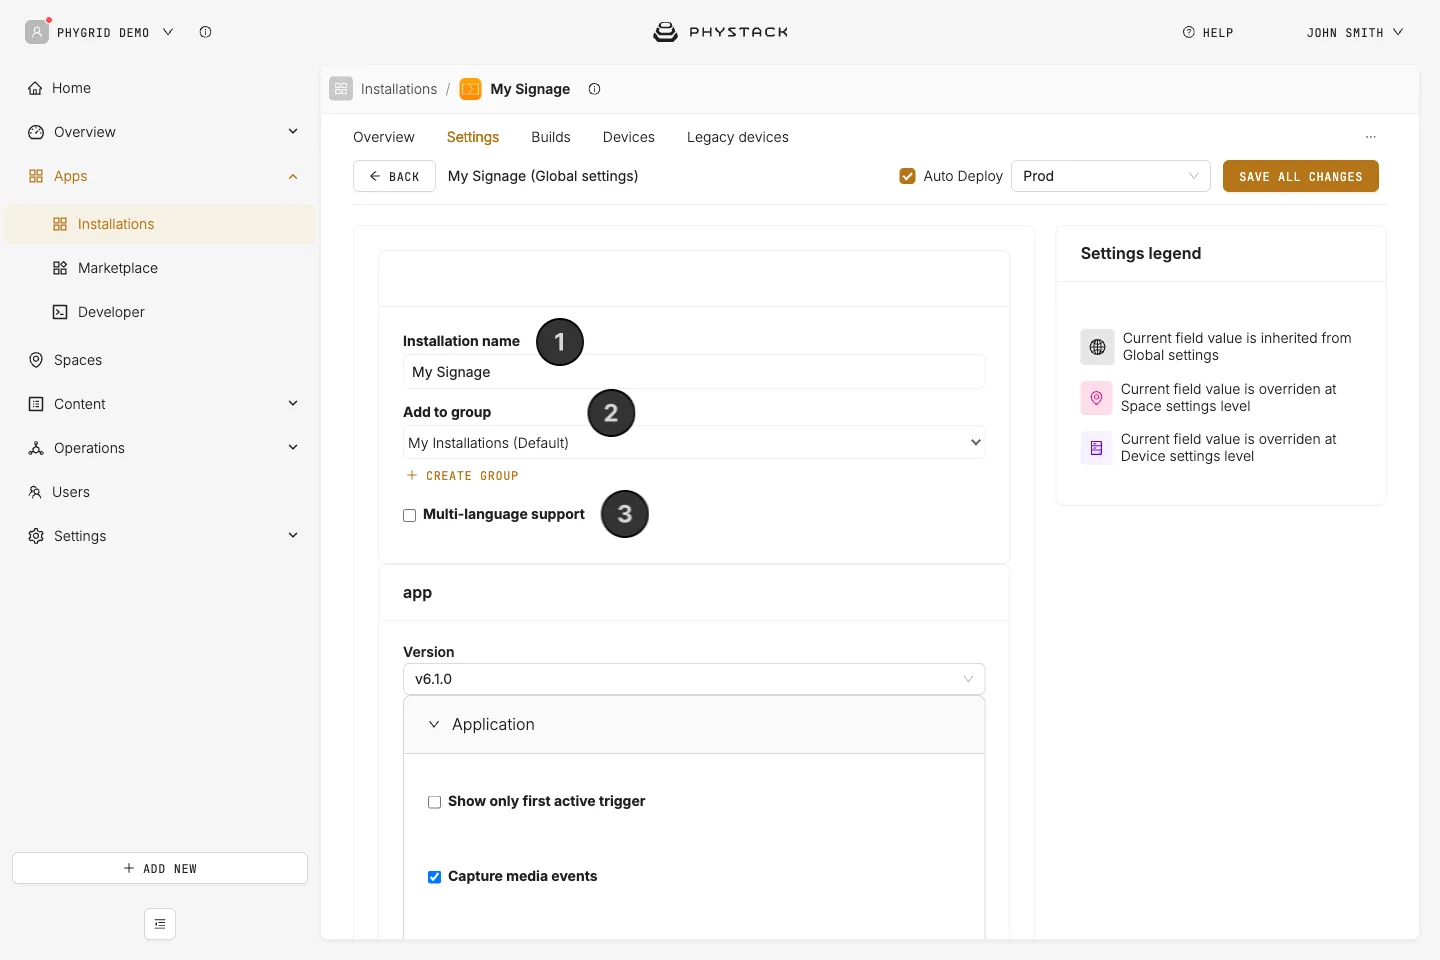Expand the Overview sidebar chevron

tap(293, 131)
